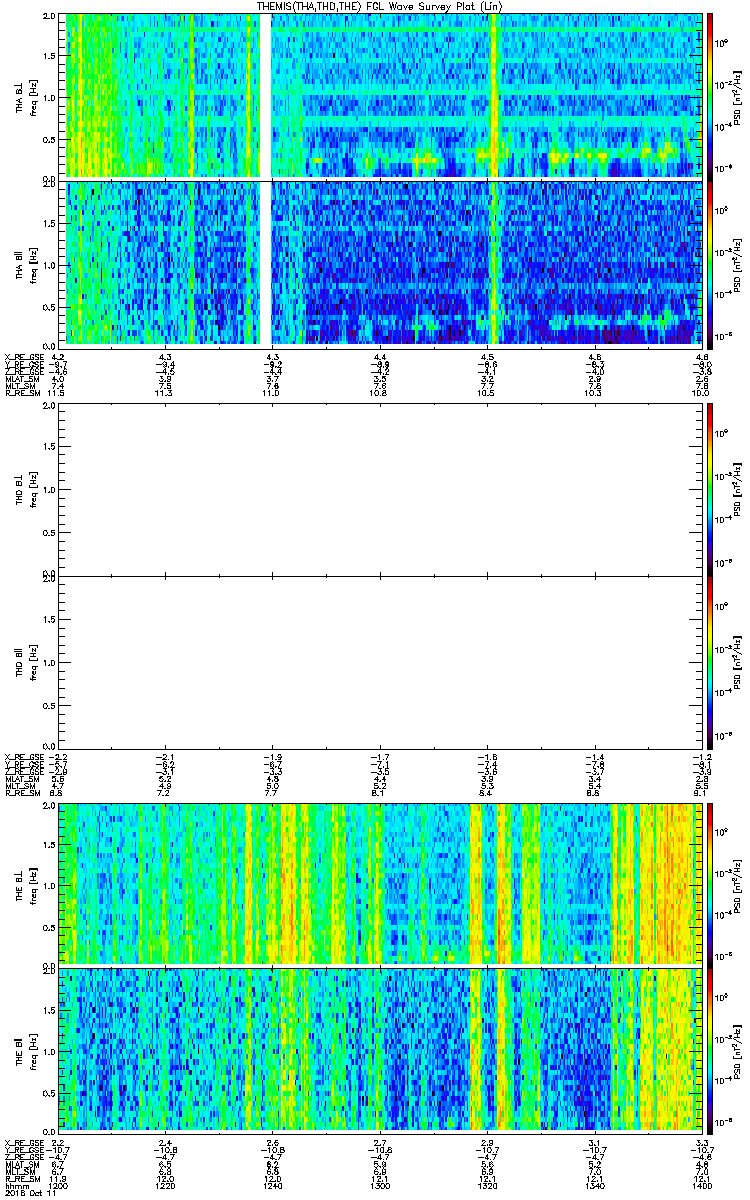
Task: Click the white data gap in THA BL
Action: point(265,95)
